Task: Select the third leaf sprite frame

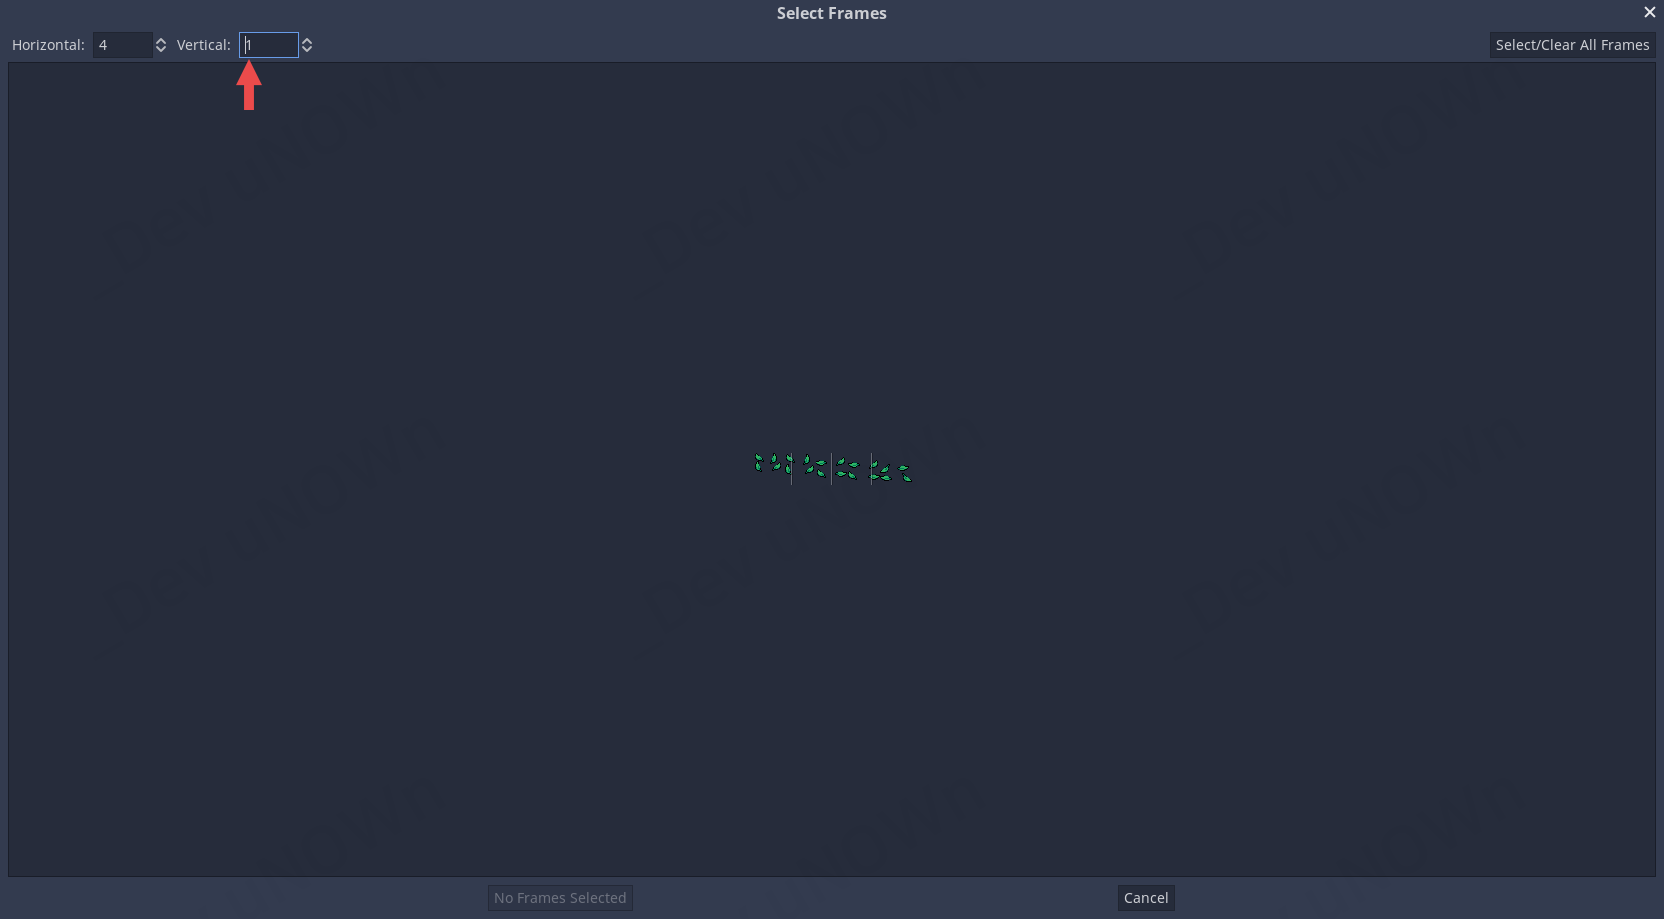Action: click(851, 468)
